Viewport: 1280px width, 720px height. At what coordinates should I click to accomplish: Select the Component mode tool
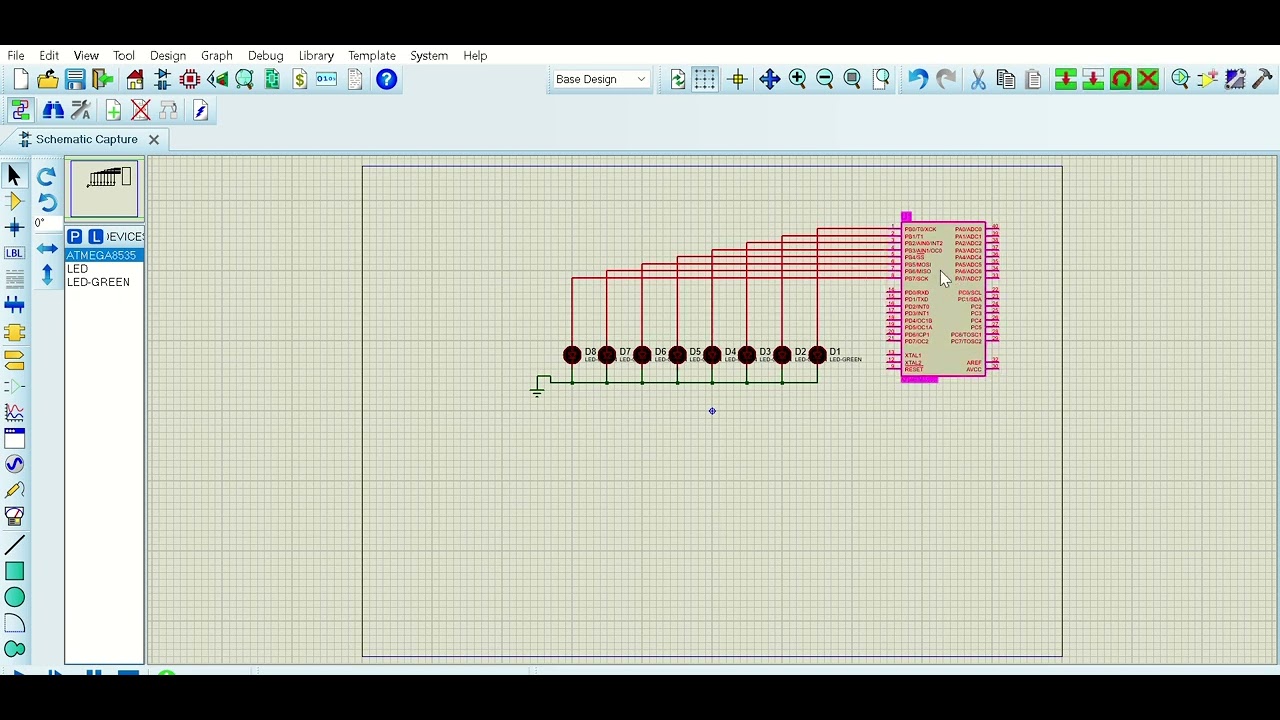(x=14, y=202)
